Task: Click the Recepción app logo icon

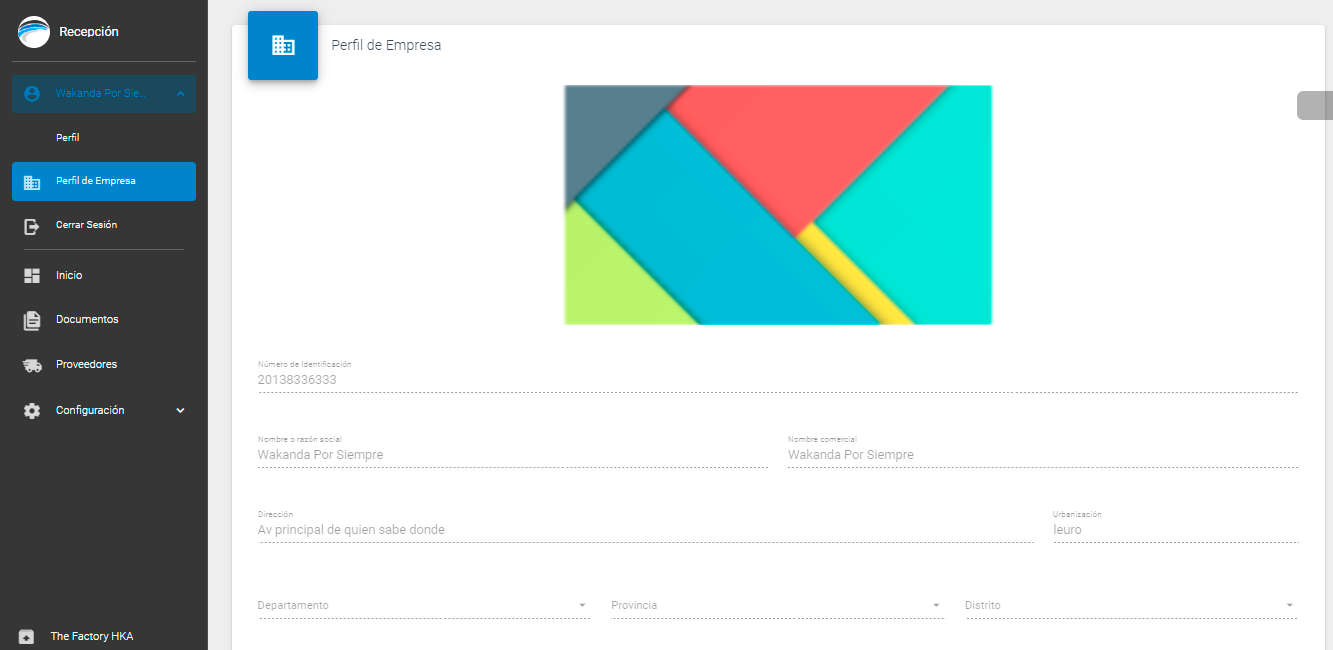Action: coord(33,32)
